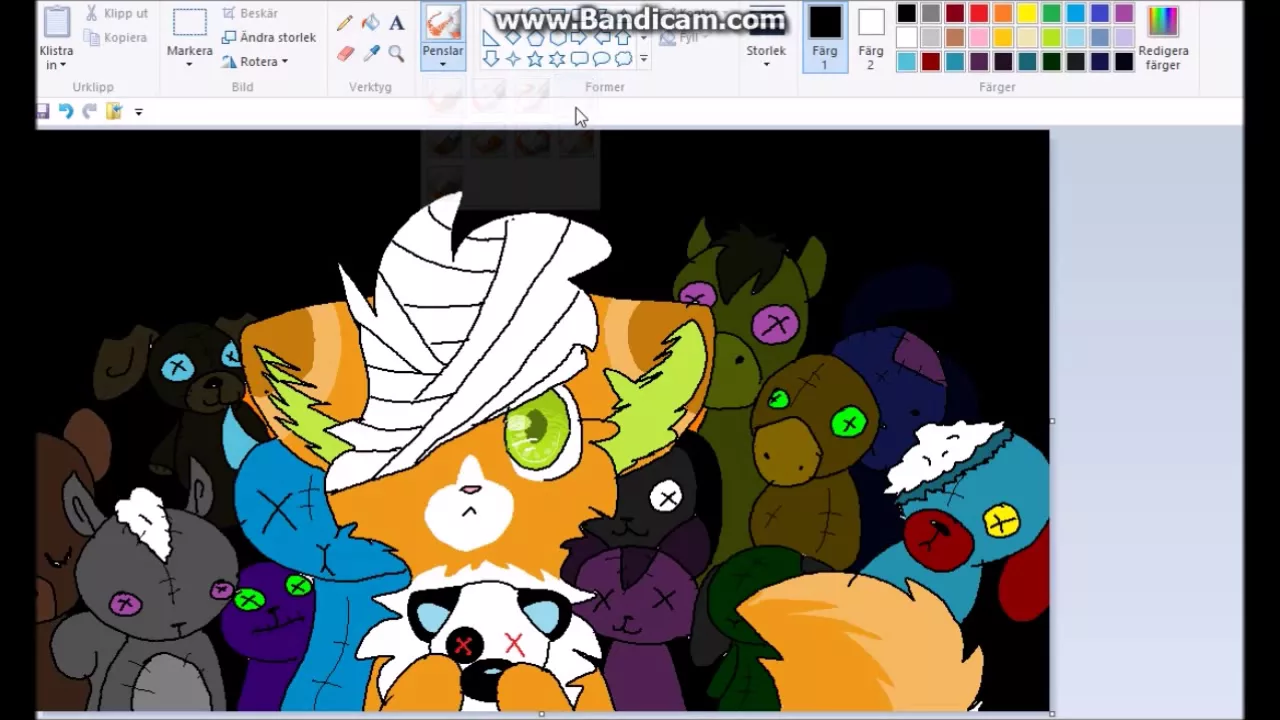The width and height of the screenshot is (1280, 720).
Task: Select Färg 1 foreground color slot
Action: click(x=825, y=39)
